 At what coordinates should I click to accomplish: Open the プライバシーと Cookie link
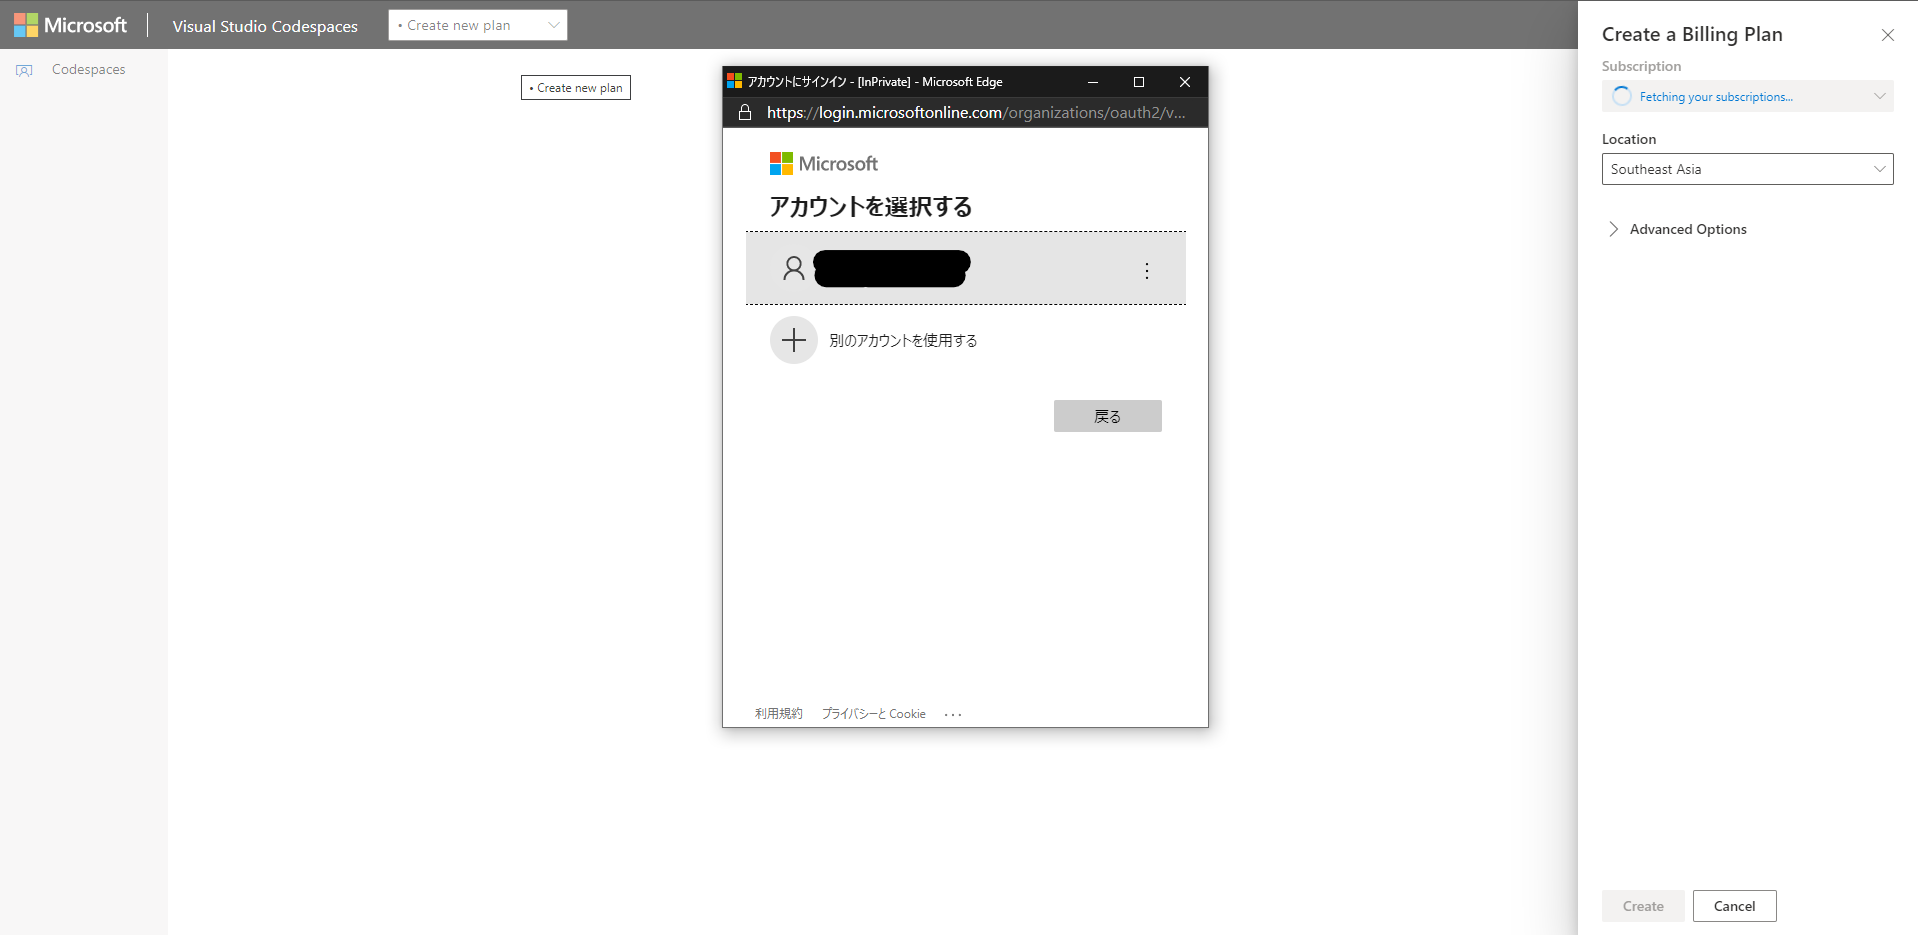point(874,713)
